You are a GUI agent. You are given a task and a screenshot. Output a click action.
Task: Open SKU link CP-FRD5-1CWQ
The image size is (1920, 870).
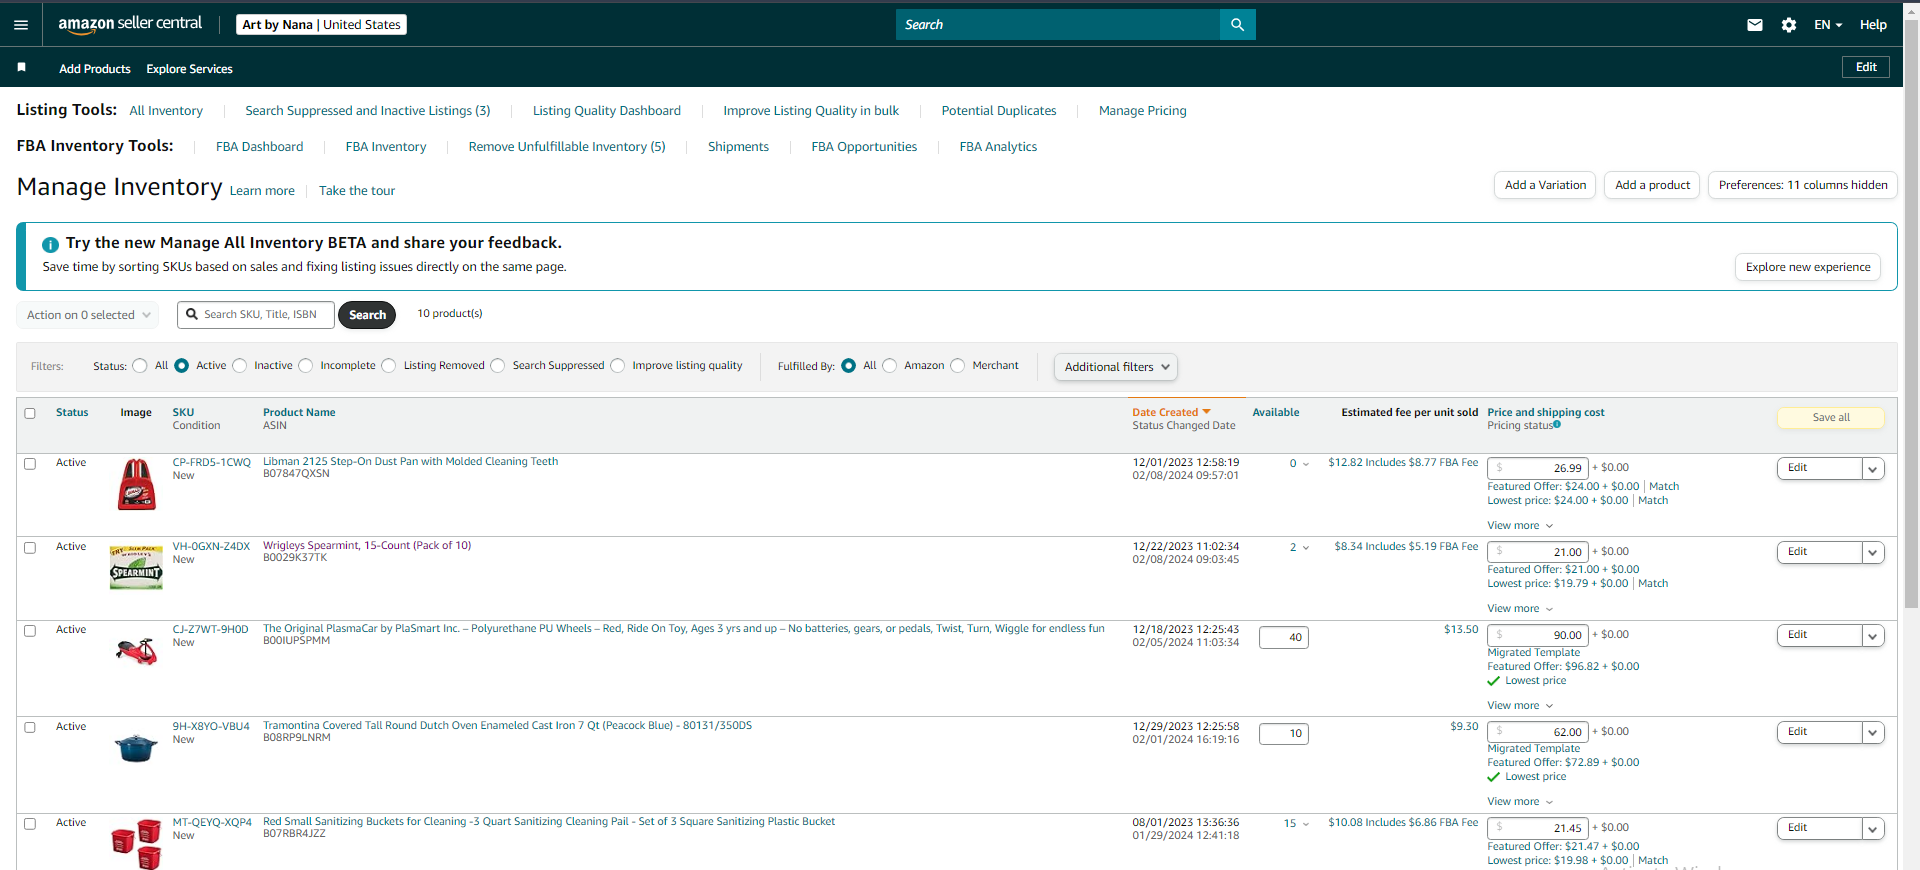[211, 463]
